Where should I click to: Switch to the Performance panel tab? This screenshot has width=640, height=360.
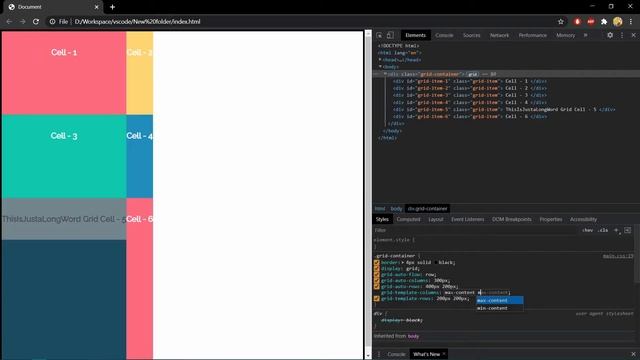(x=533, y=36)
